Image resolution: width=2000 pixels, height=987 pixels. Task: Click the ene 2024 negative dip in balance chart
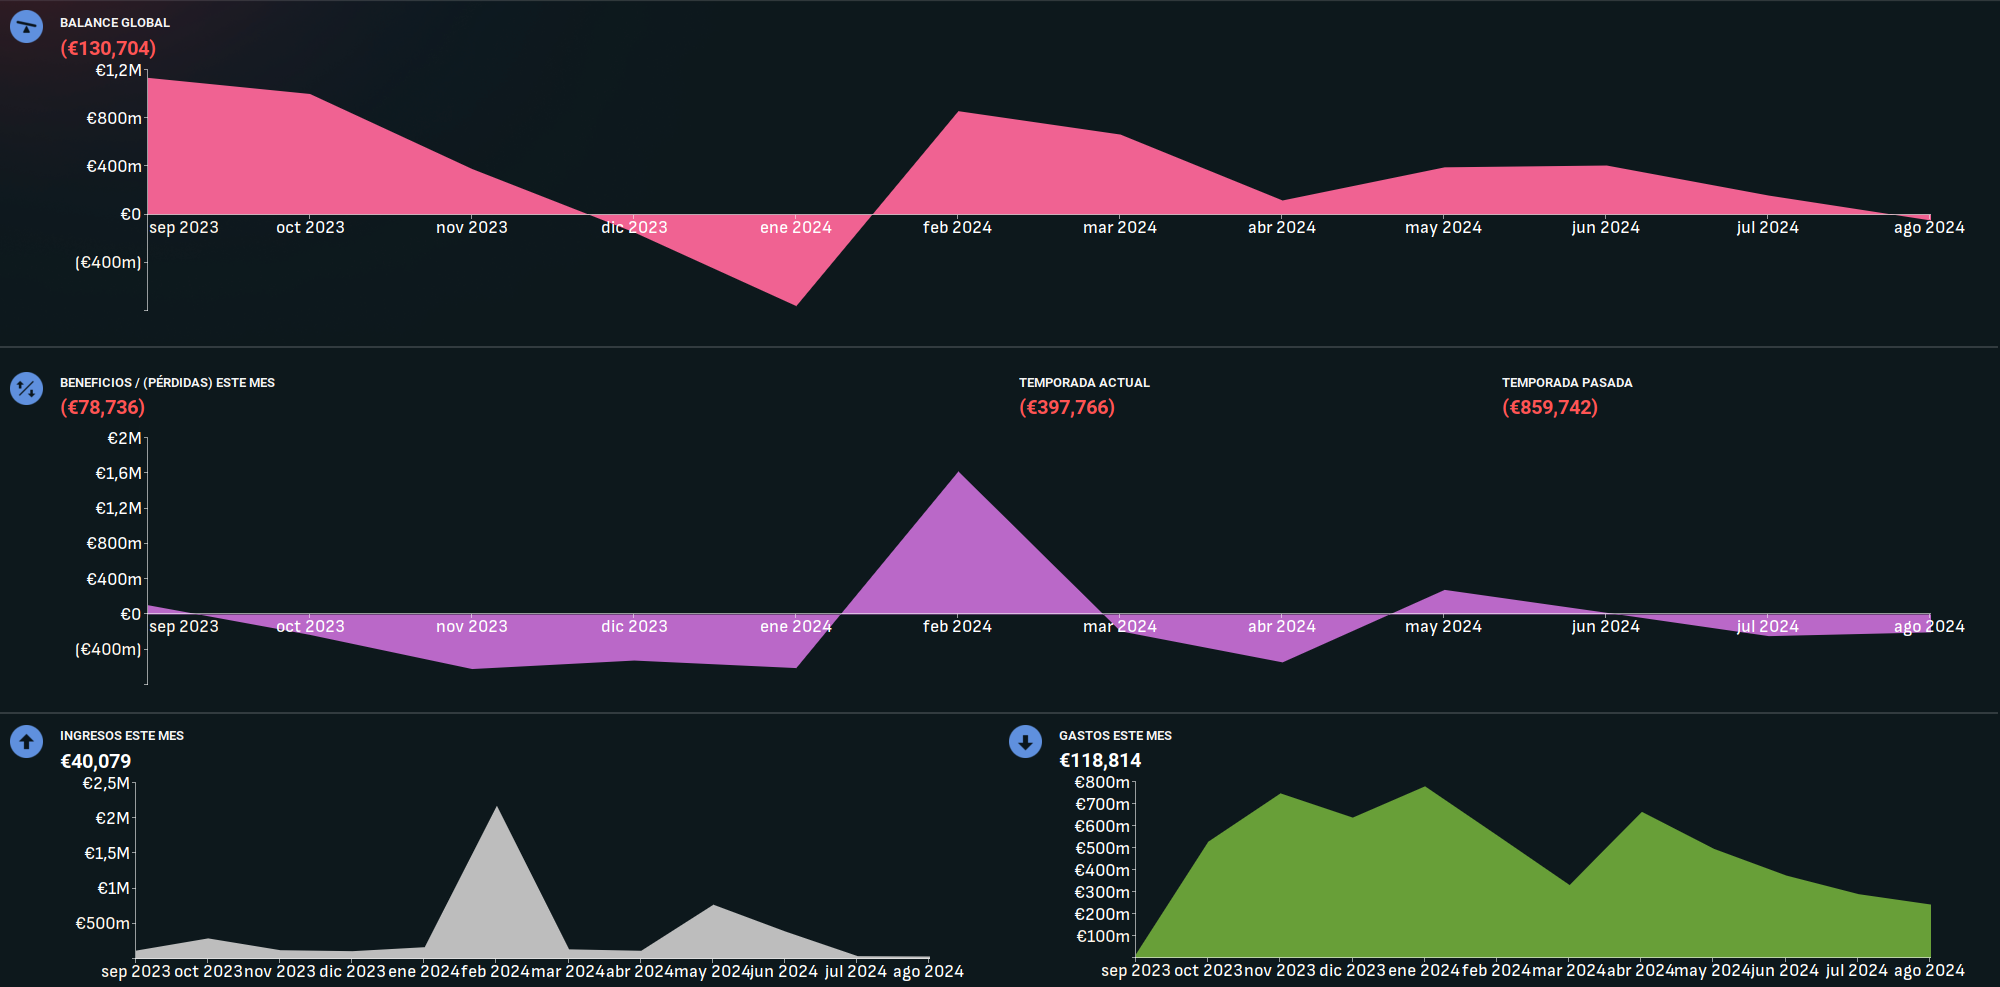pyautogui.click(x=796, y=304)
